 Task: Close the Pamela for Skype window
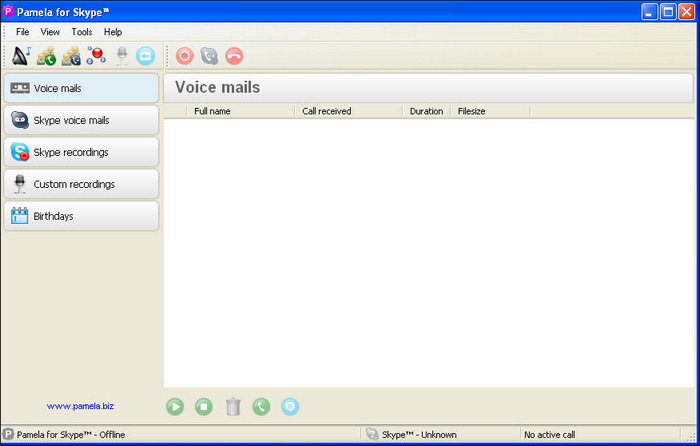coord(687,12)
